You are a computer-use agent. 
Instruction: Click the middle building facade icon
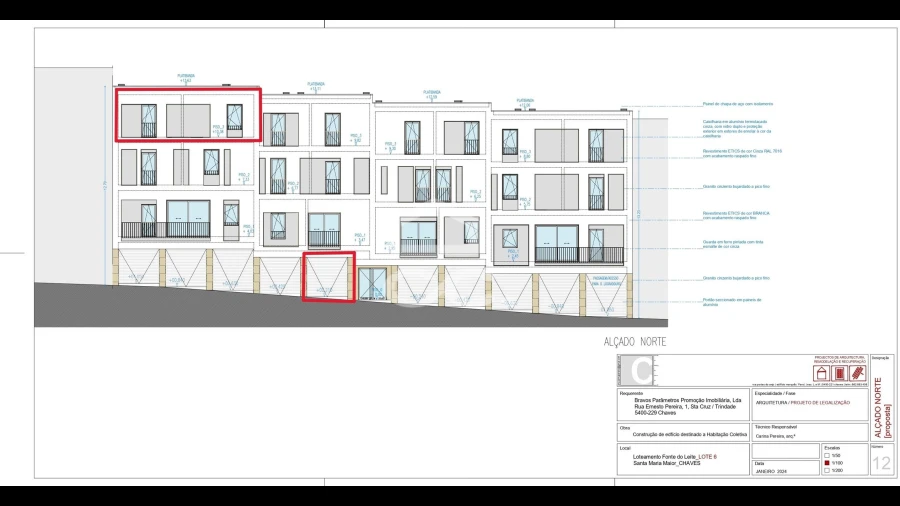coord(840,373)
